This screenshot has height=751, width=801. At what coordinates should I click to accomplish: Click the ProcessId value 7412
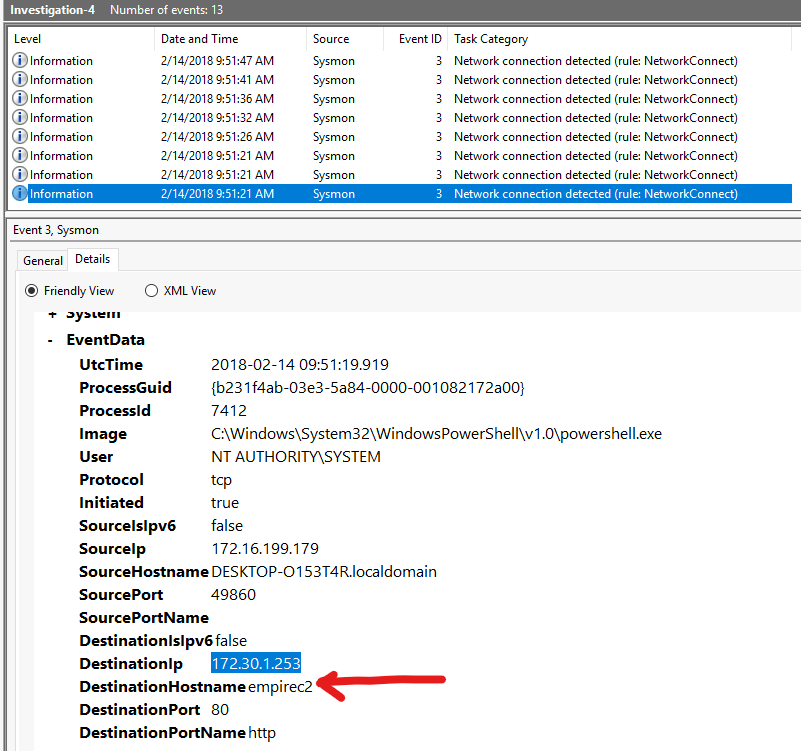(x=229, y=411)
